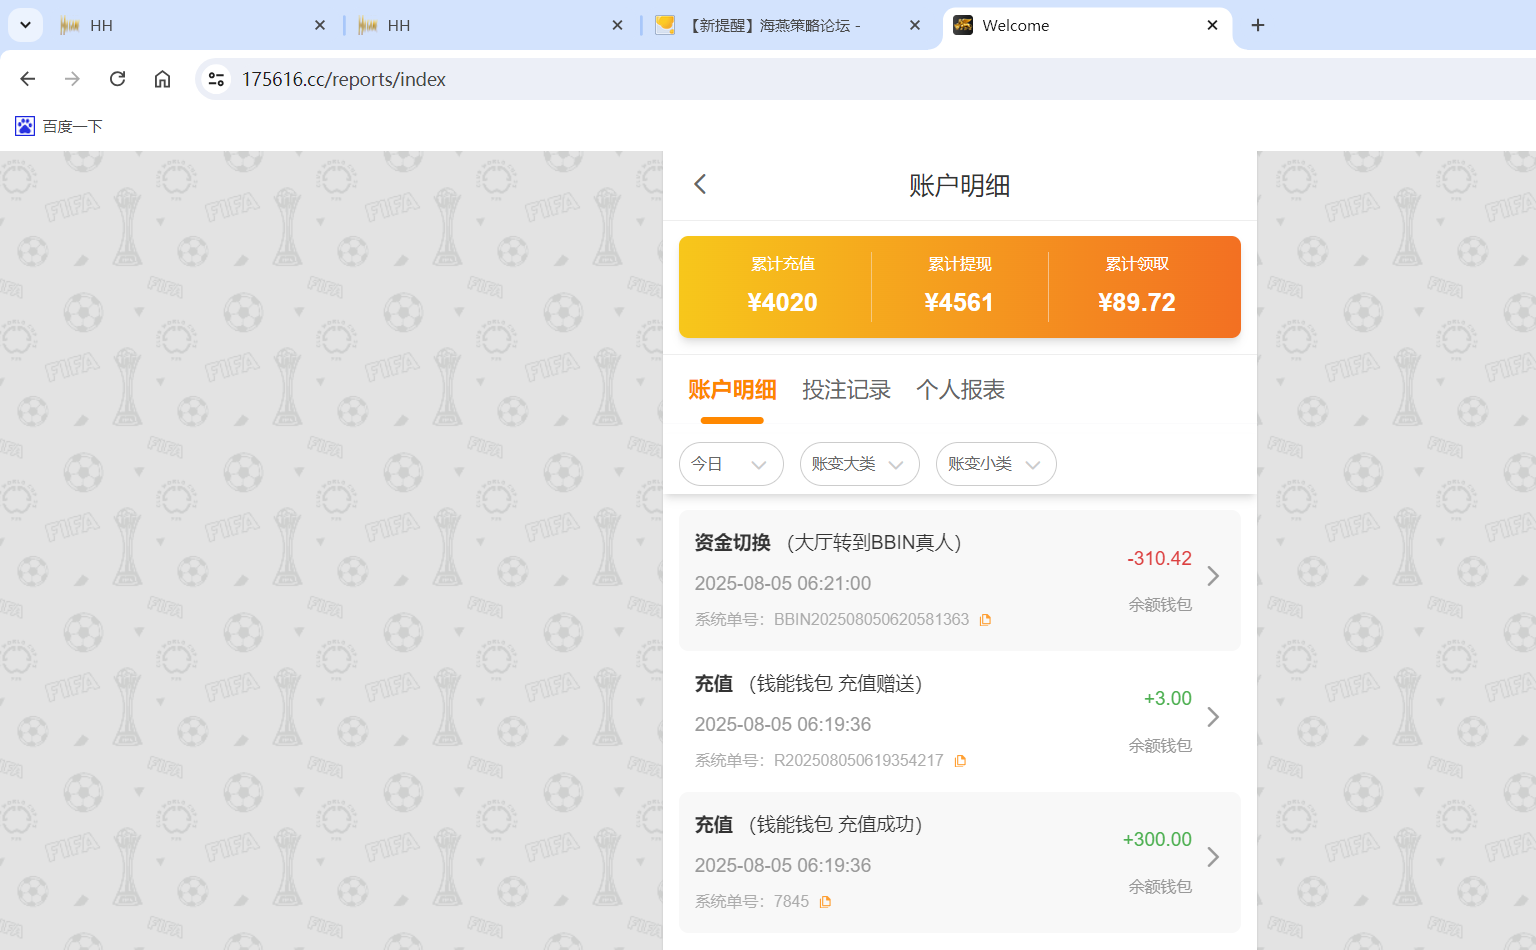Copy the system order number 7845
Image resolution: width=1536 pixels, height=950 pixels.
coord(825,901)
